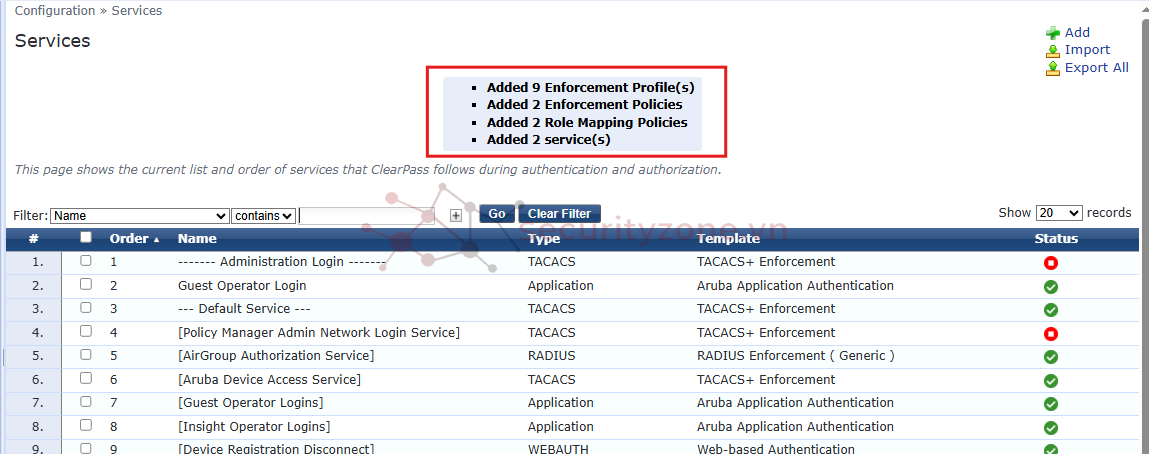Click green status icon for Guest Operator Login
The height and width of the screenshot is (454, 1149).
coord(1051,286)
